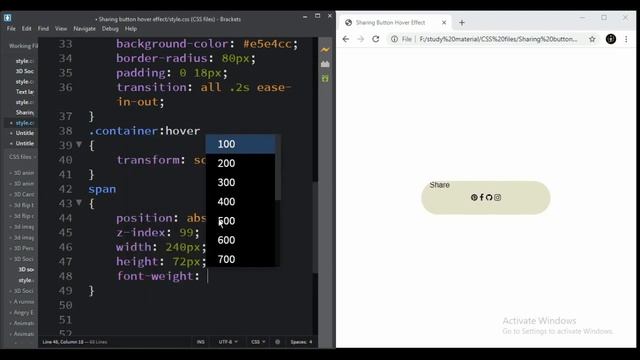Select 300 from the font-weight hints

[240, 182]
